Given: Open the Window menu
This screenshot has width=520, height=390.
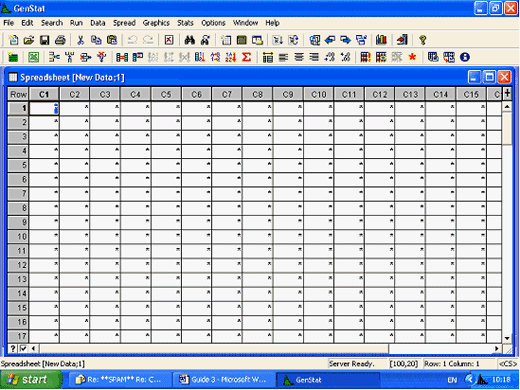Looking at the screenshot, I should pos(245,23).
